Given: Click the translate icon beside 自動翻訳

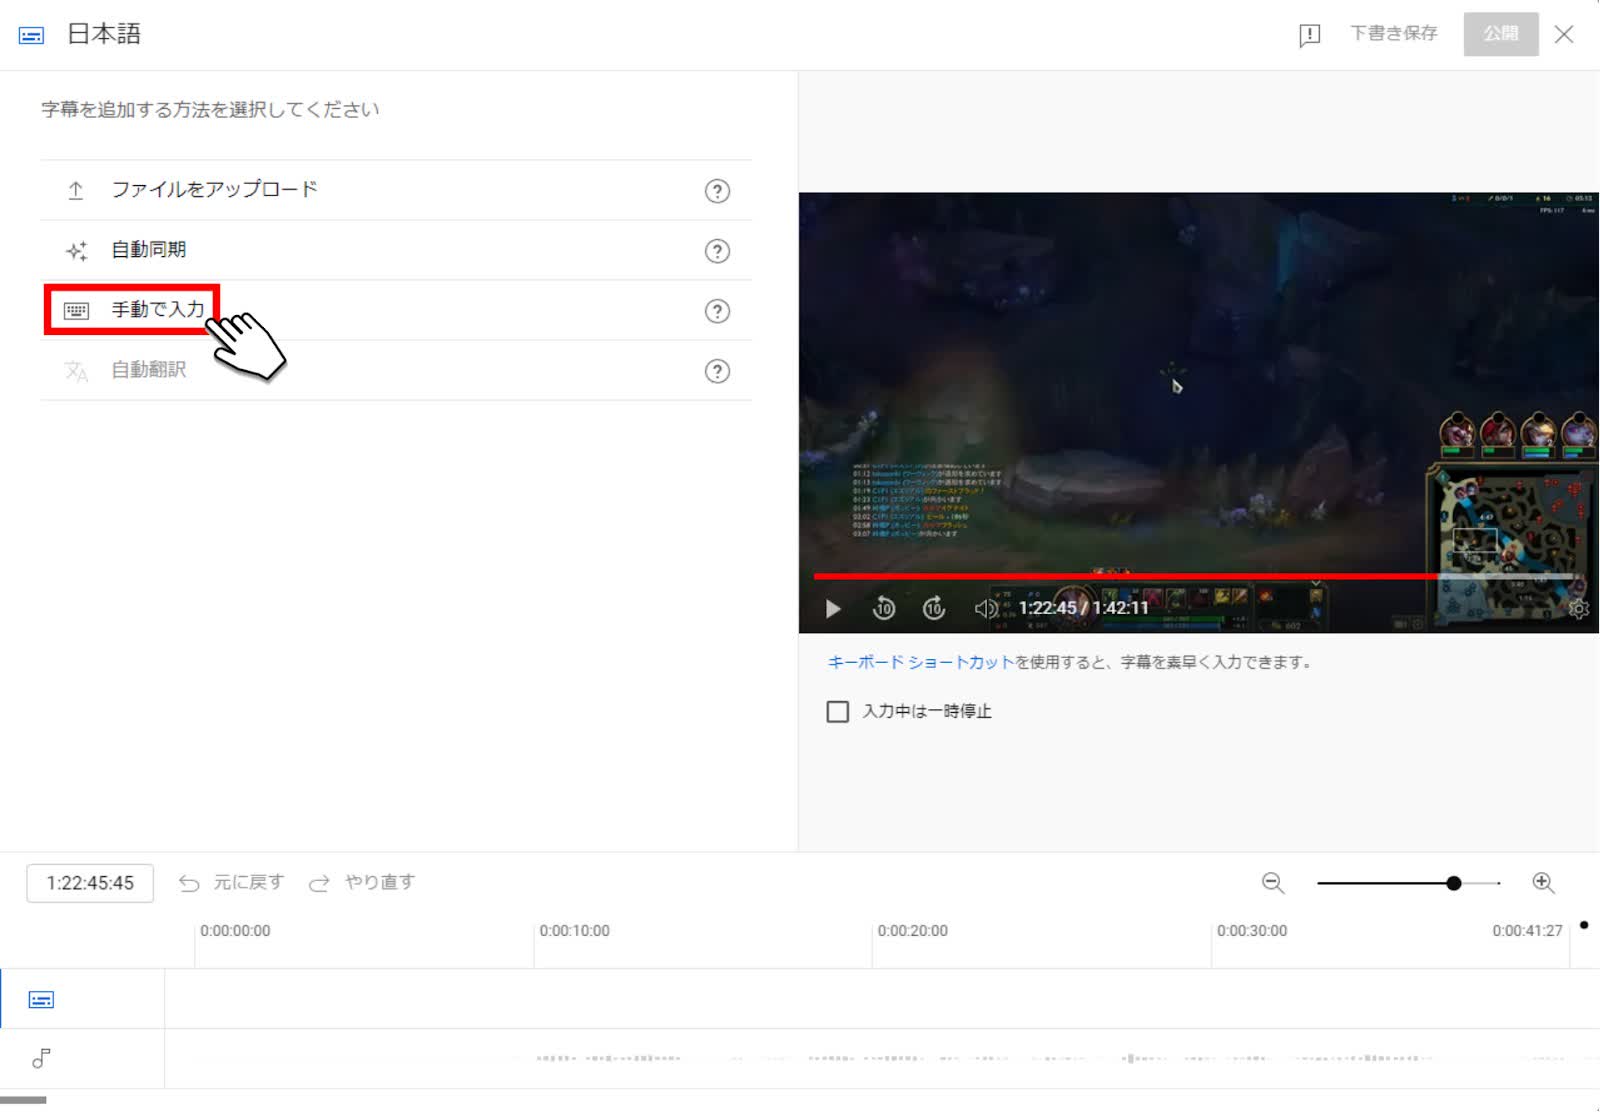Looking at the screenshot, I should coord(76,371).
